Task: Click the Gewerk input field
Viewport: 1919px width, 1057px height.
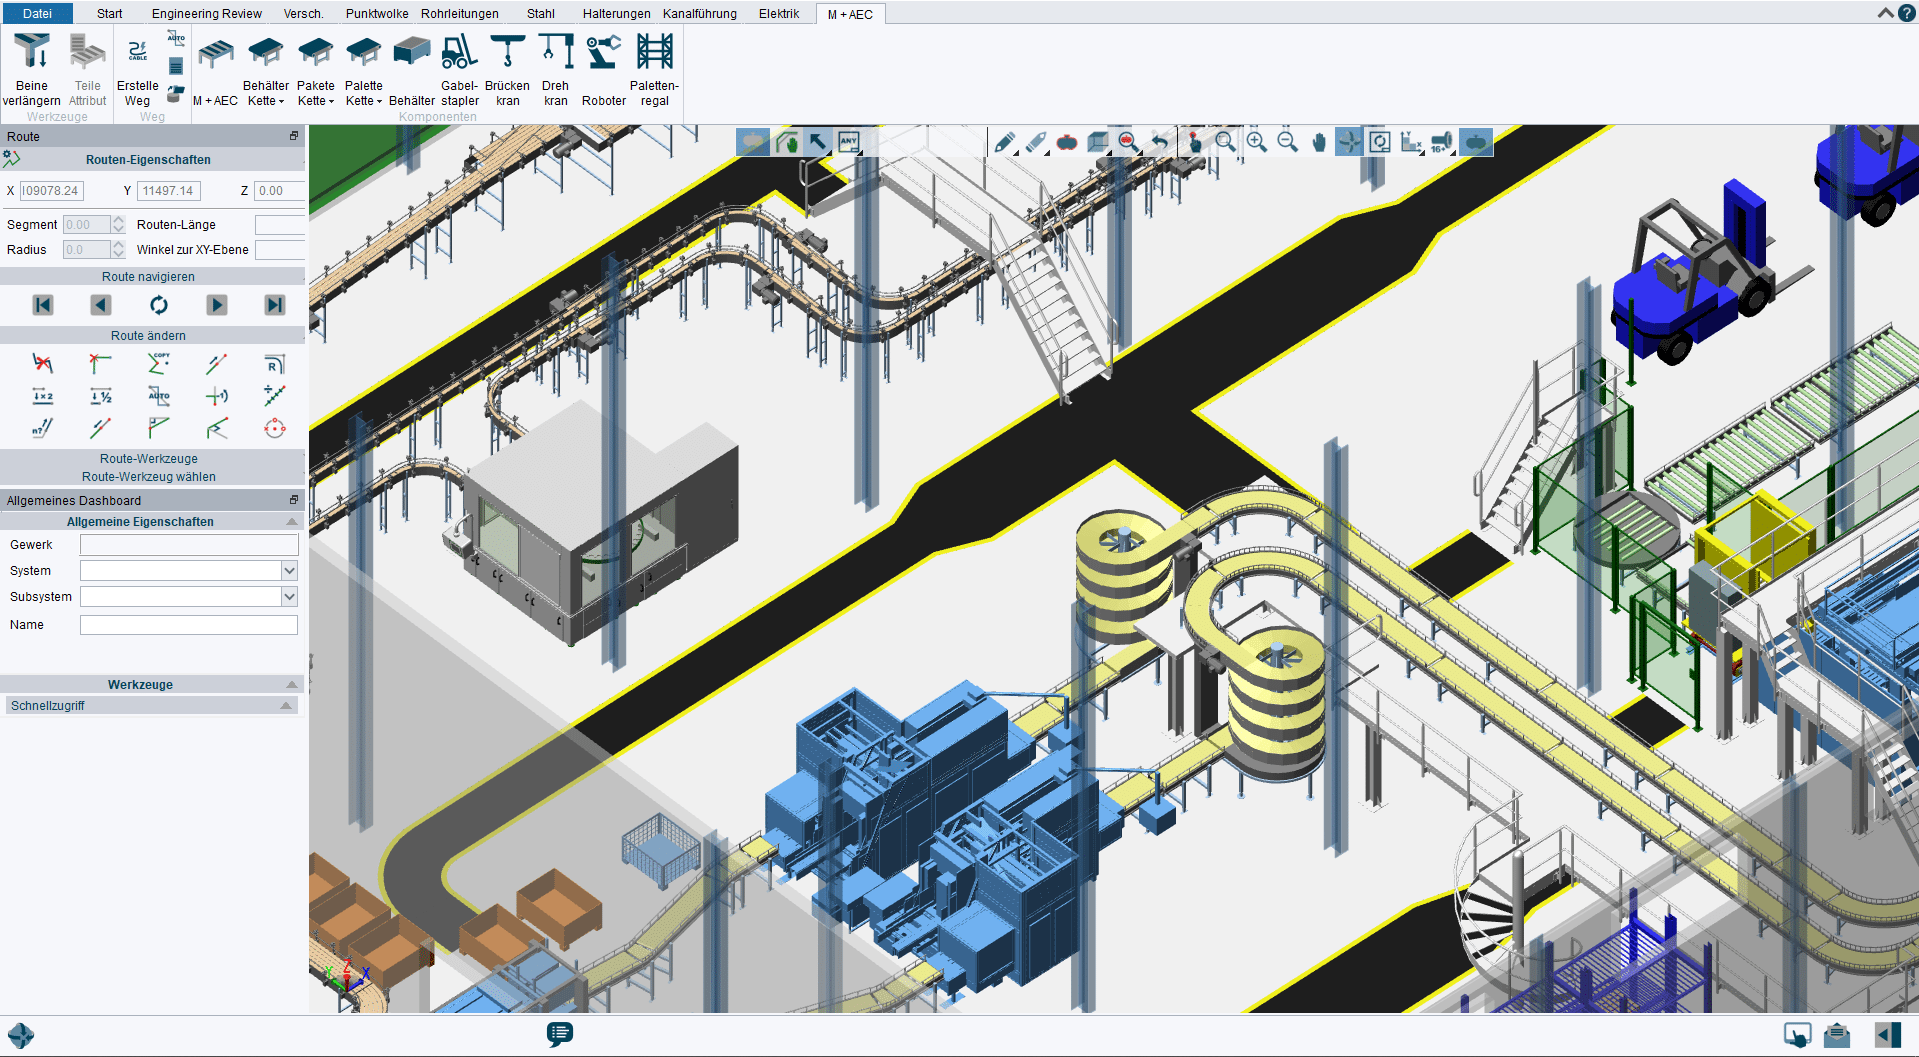Action: tap(189, 545)
